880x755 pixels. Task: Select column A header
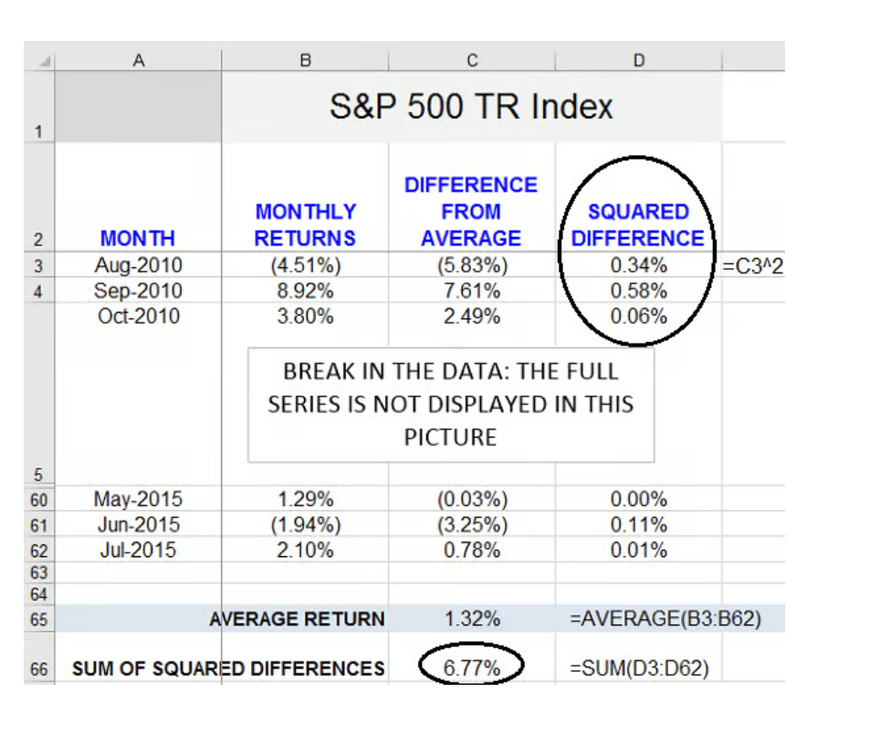click(x=139, y=61)
